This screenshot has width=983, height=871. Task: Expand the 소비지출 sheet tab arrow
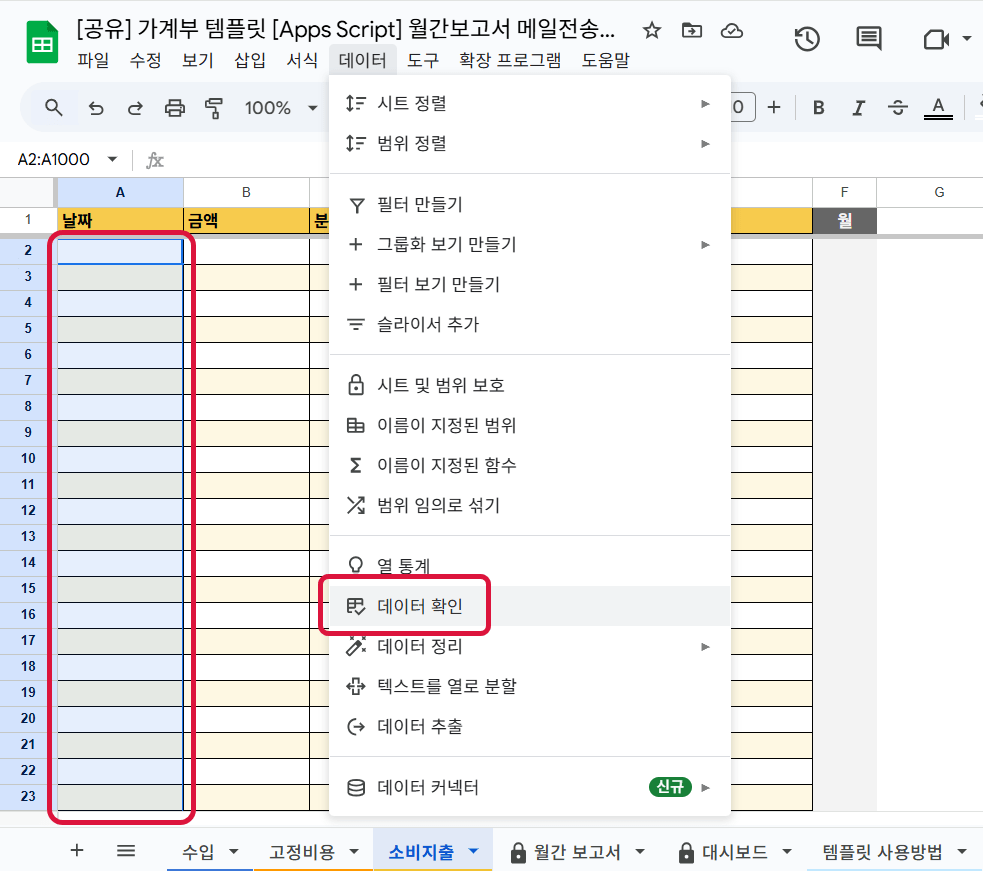tap(473, 852)
